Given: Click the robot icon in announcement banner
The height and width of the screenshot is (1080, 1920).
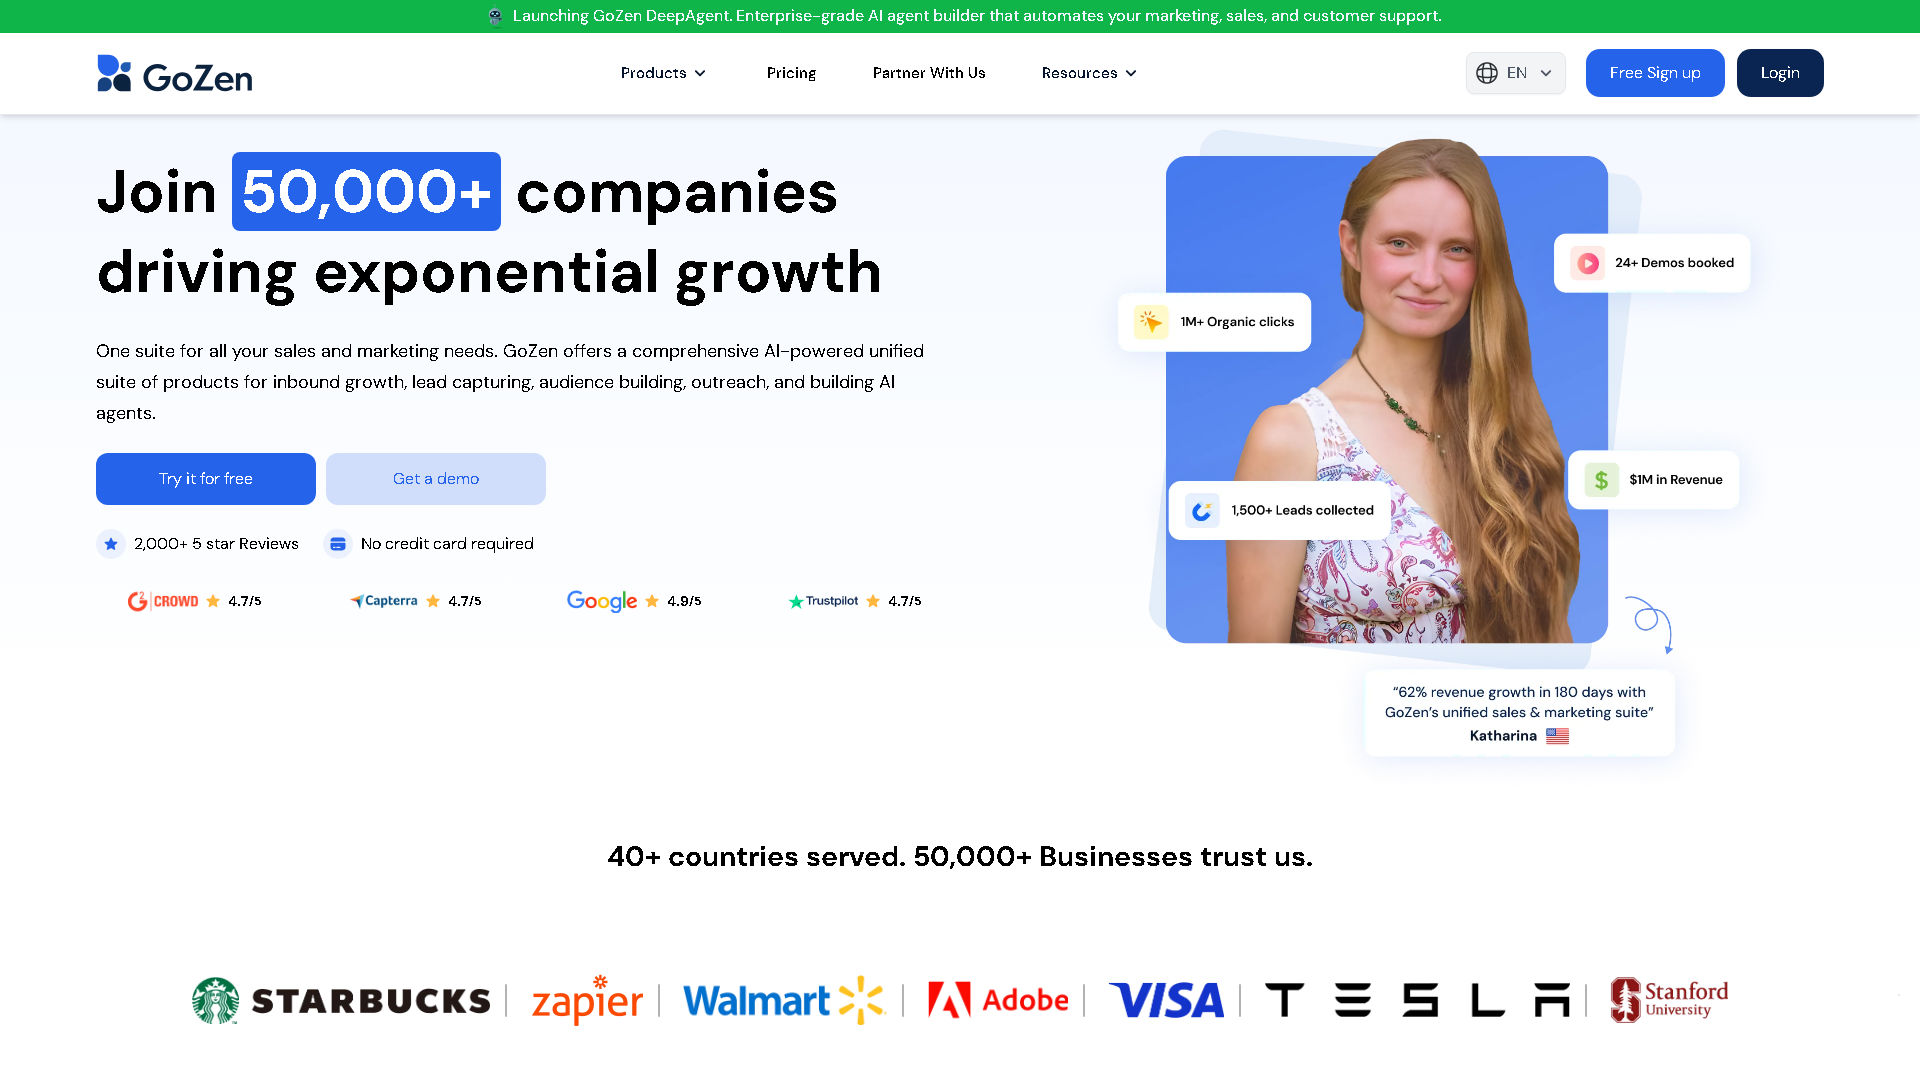Looking at the screenshot, I should coord(495,16).
